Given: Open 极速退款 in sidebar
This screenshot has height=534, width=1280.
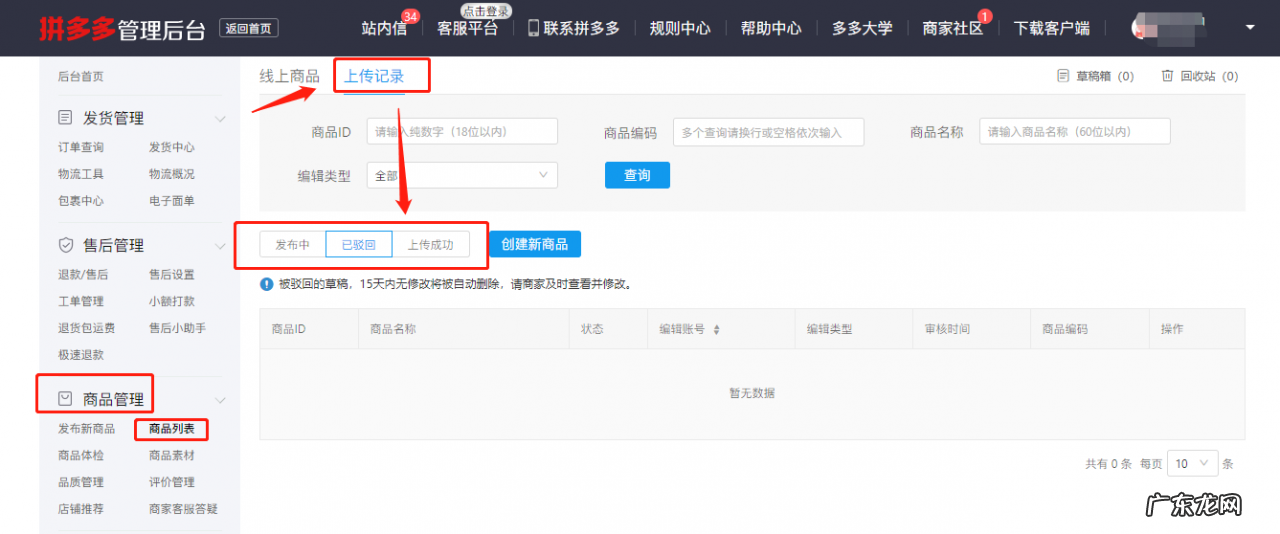Looking at the screenshot, I should click(81, 355).
